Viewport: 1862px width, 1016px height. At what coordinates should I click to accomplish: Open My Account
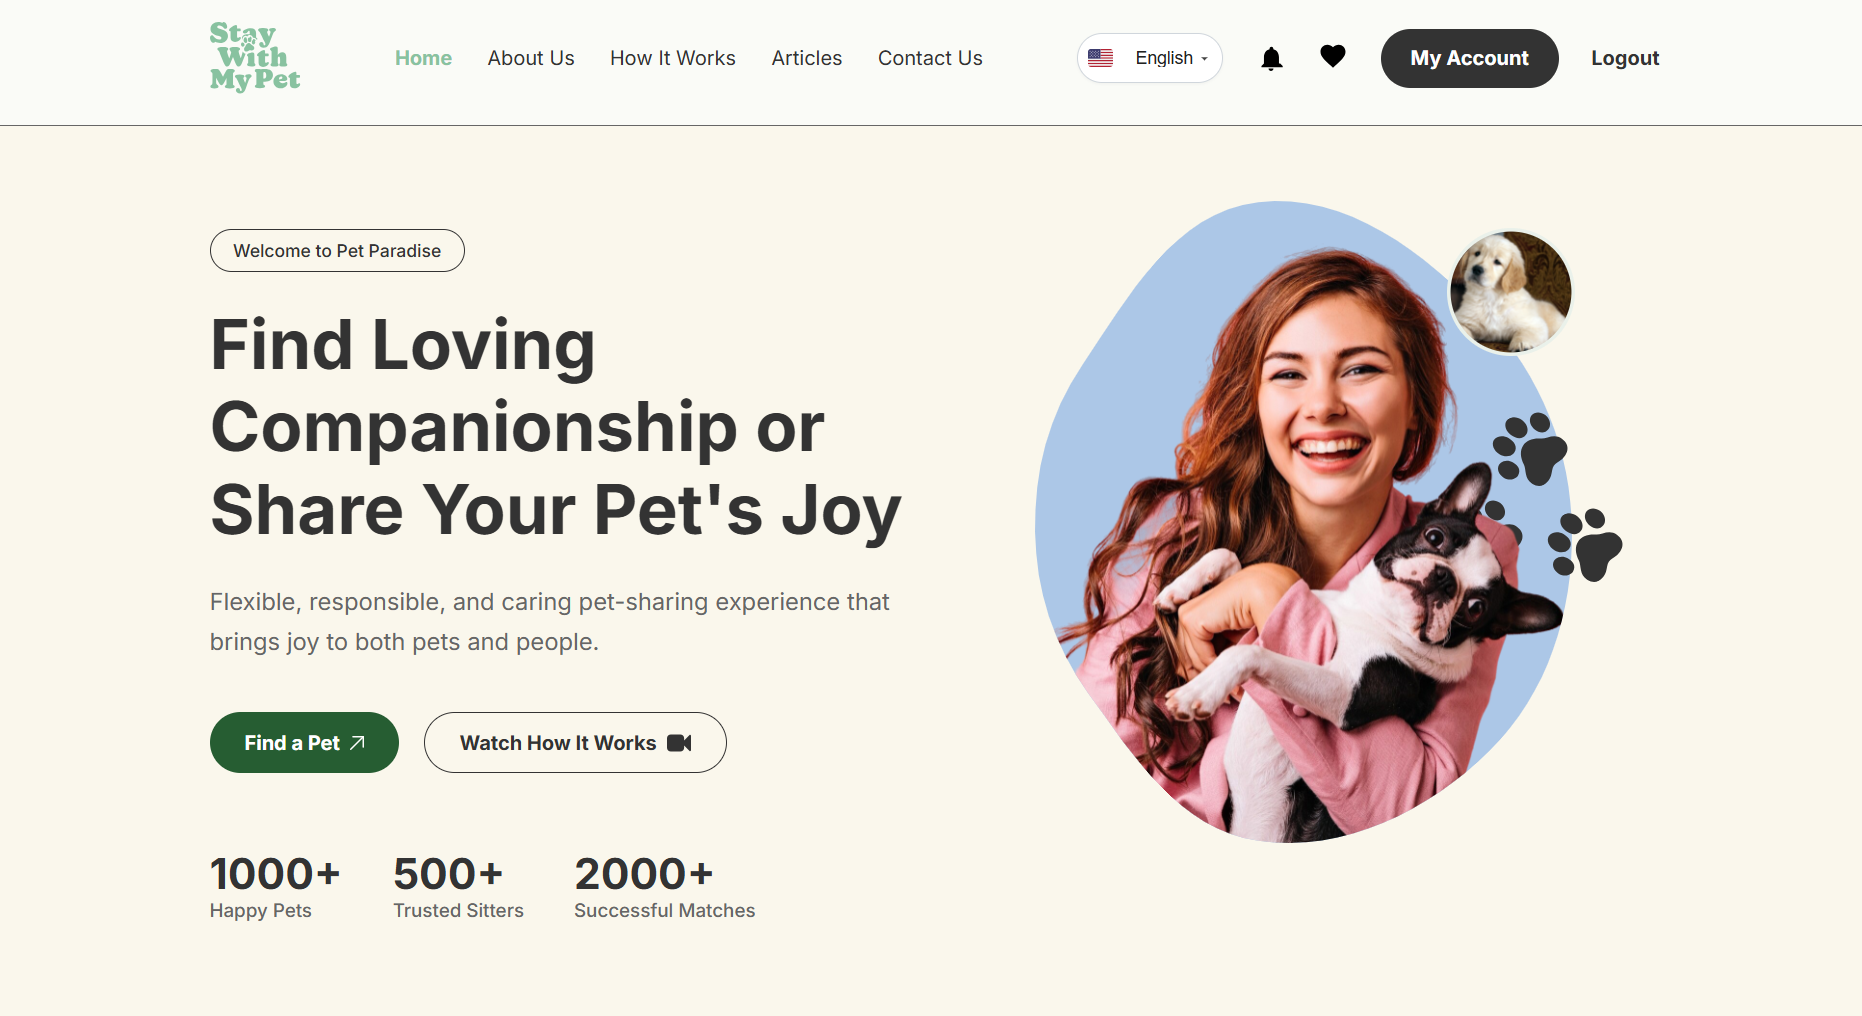pyautogui.click(x=1469, y=58)
